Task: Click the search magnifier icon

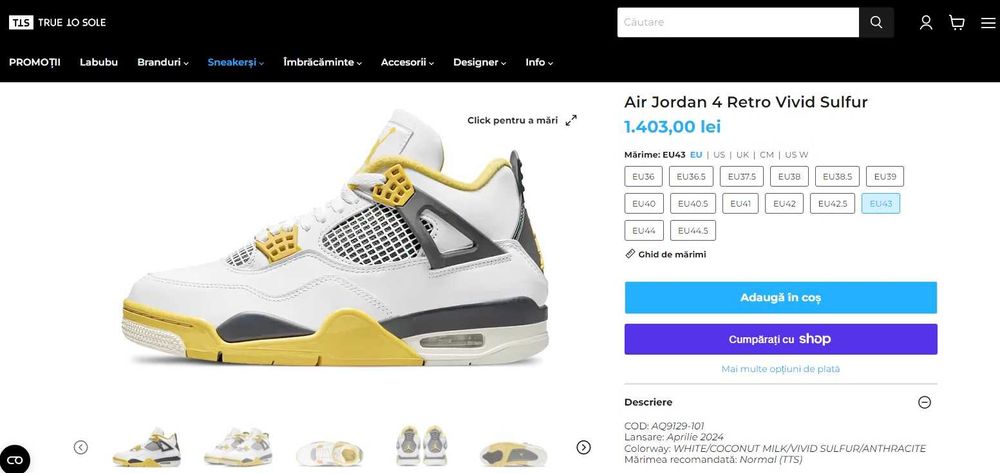Action: pos(876,22)
